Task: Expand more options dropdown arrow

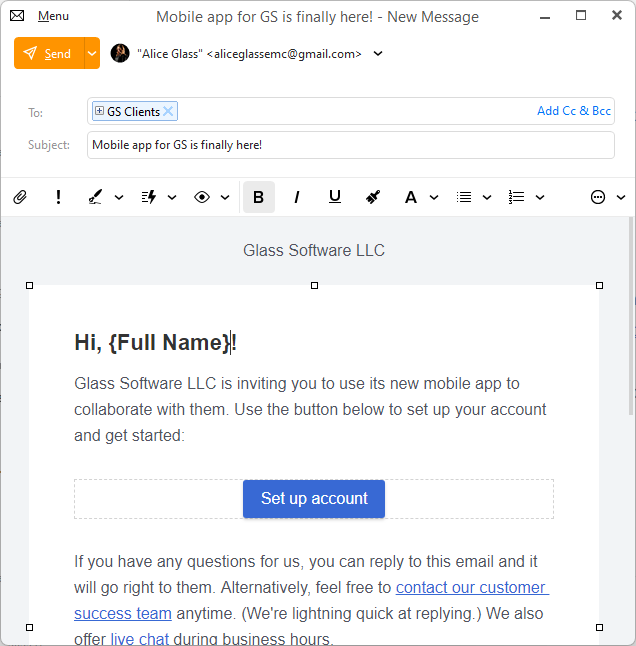Action: click(621, 197)
